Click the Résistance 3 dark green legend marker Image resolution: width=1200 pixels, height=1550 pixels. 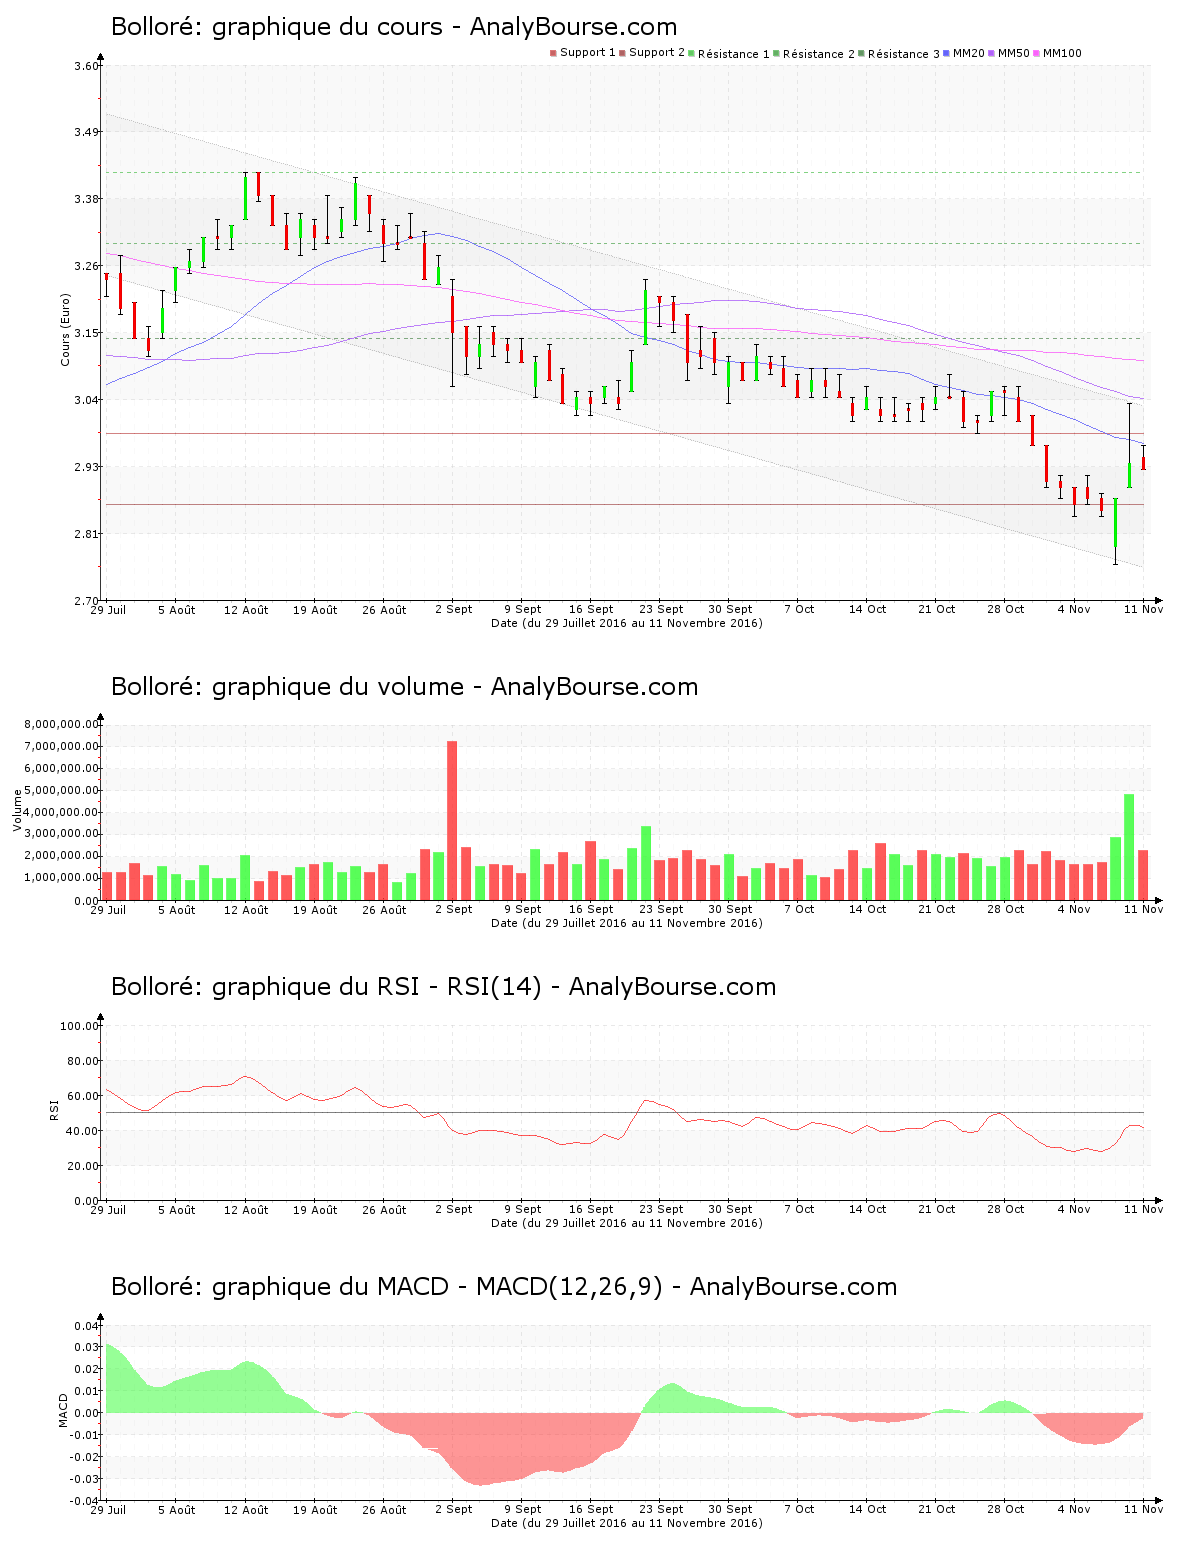[x=860, y=51]
